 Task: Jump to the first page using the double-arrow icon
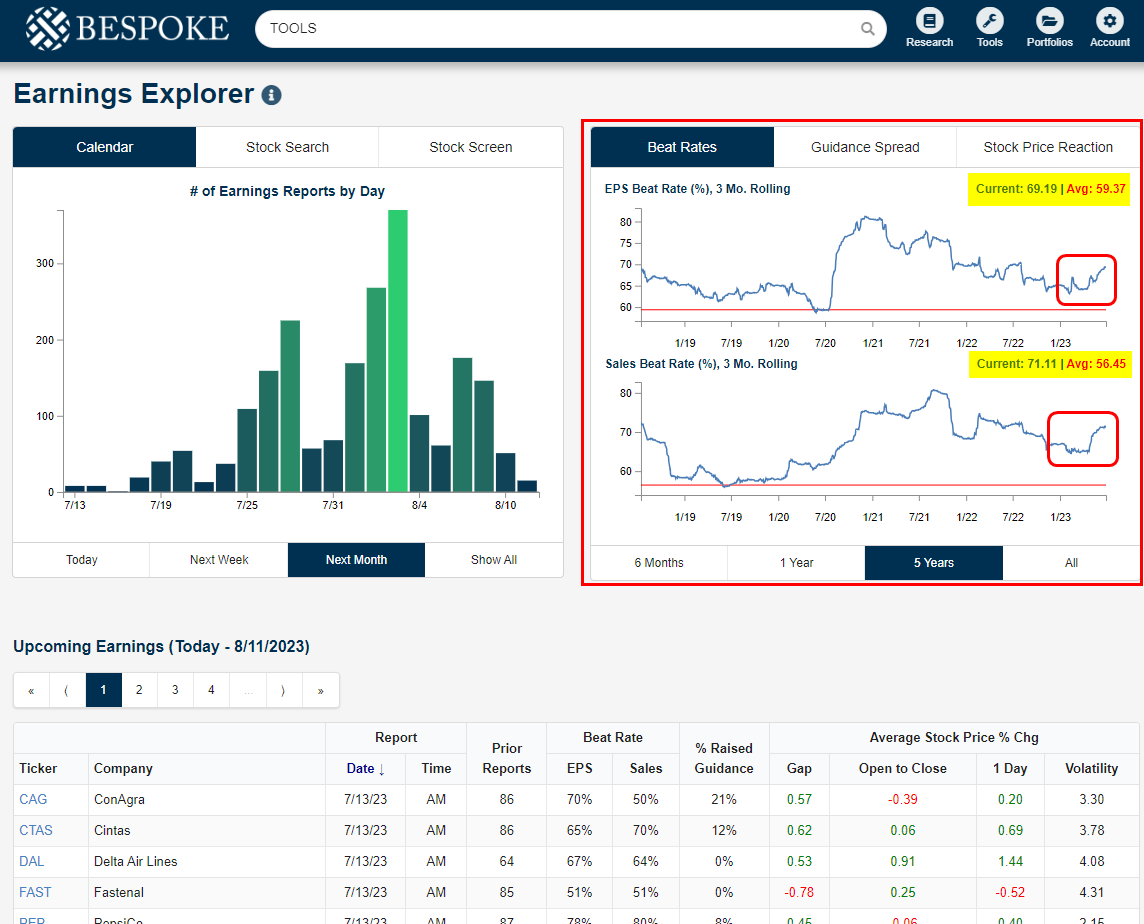(31, 690)
